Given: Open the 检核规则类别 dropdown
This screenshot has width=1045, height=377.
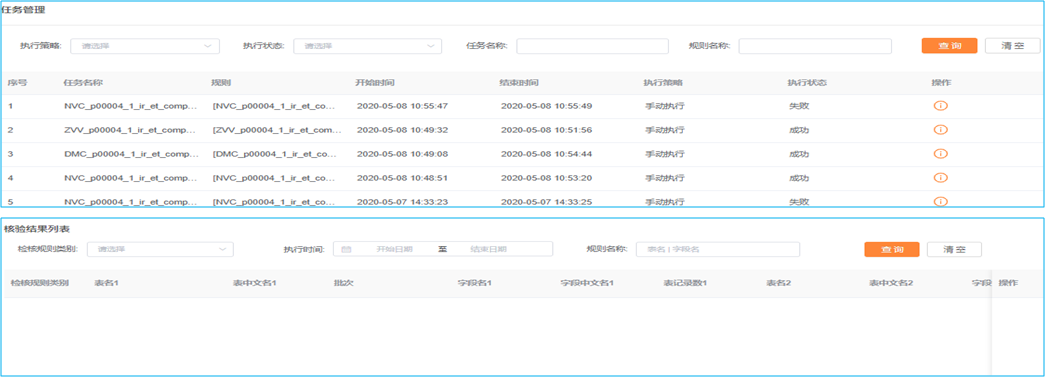Looking at the screenshot, I should 160,249.
